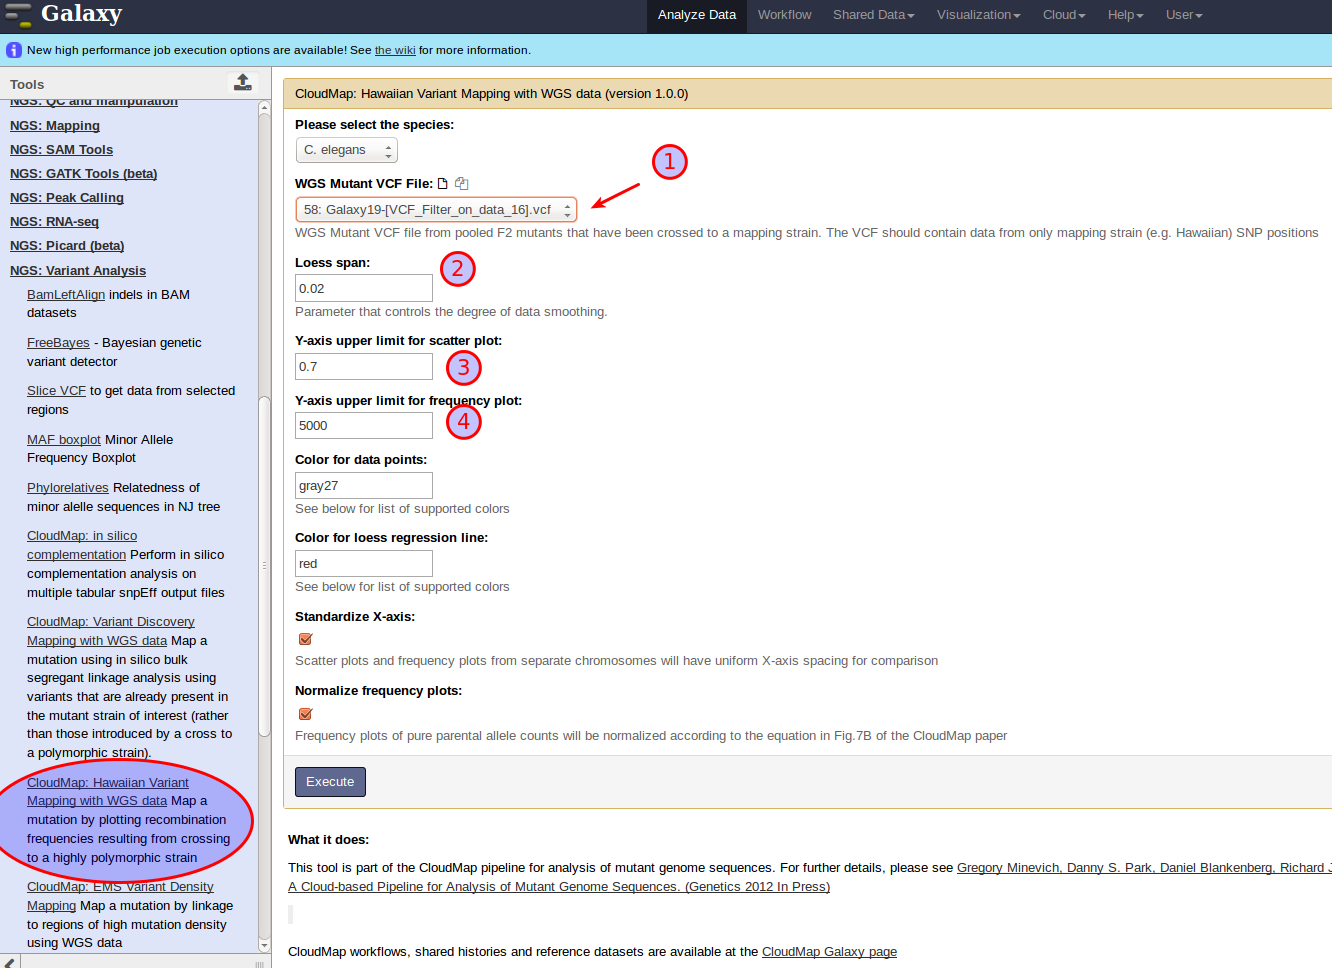The height and width of the screenshot is (968, 1332).
Task: Collapse NGS: Variant Analysis section
Action: tap(78, 271)
